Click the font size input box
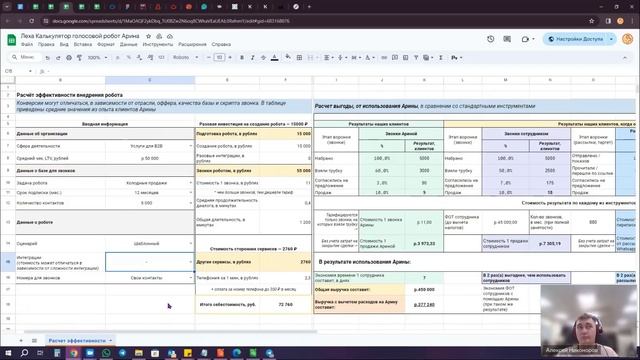640x360 pixels. [x=219, y=58]
